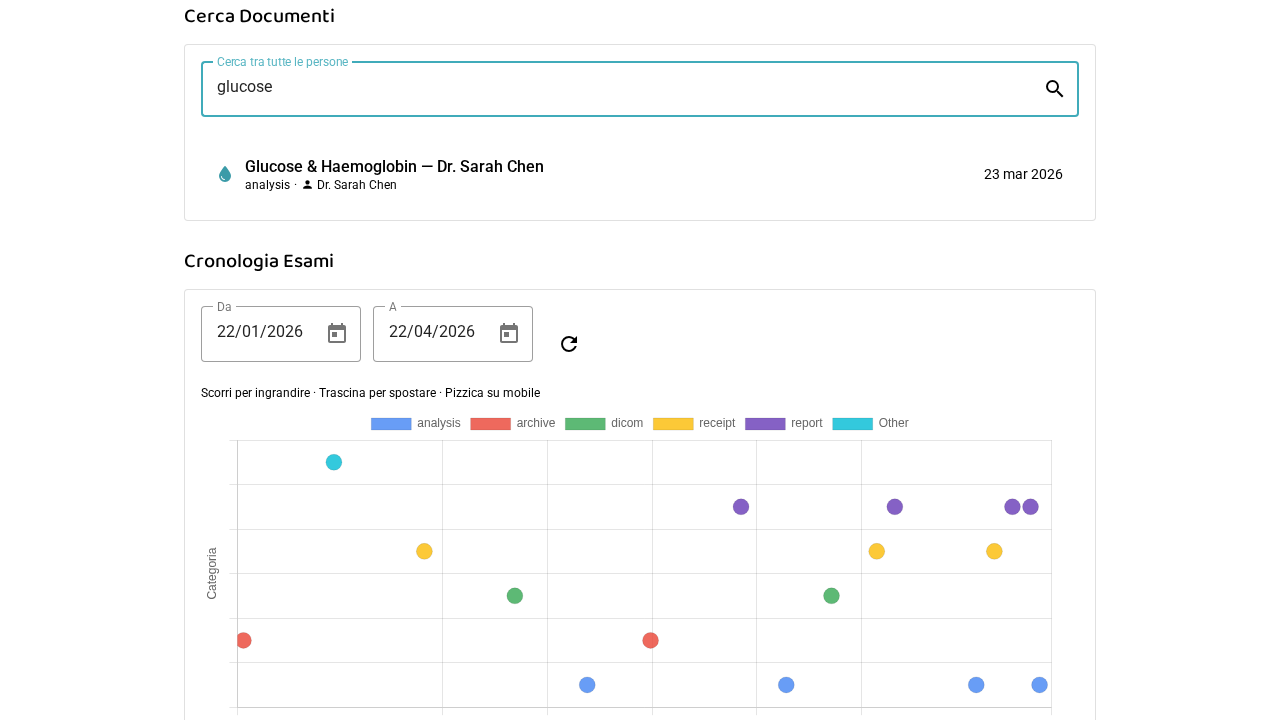Click the leftmost purple report point
1280x720 pixels.
click(741, 507)
